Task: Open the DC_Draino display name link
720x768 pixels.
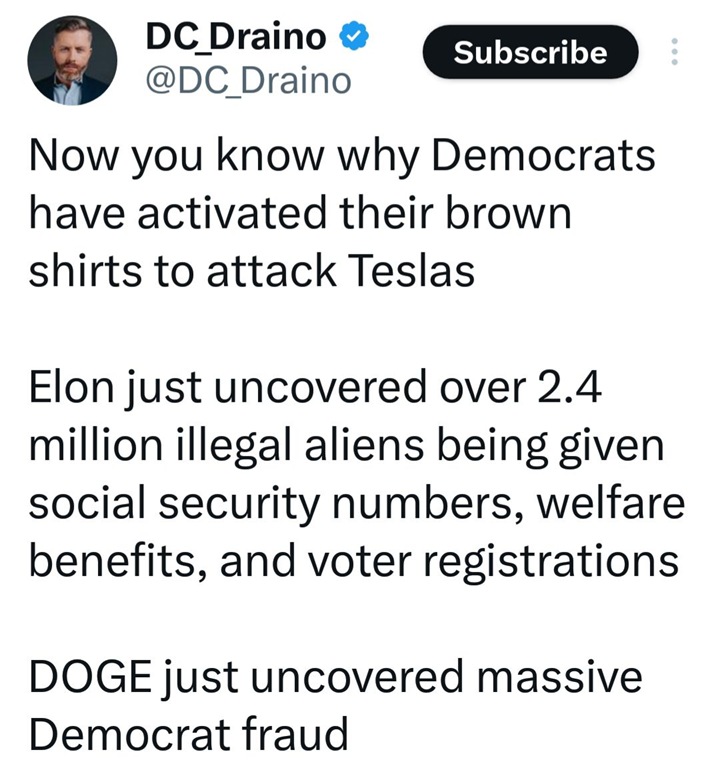Action: 235,37
